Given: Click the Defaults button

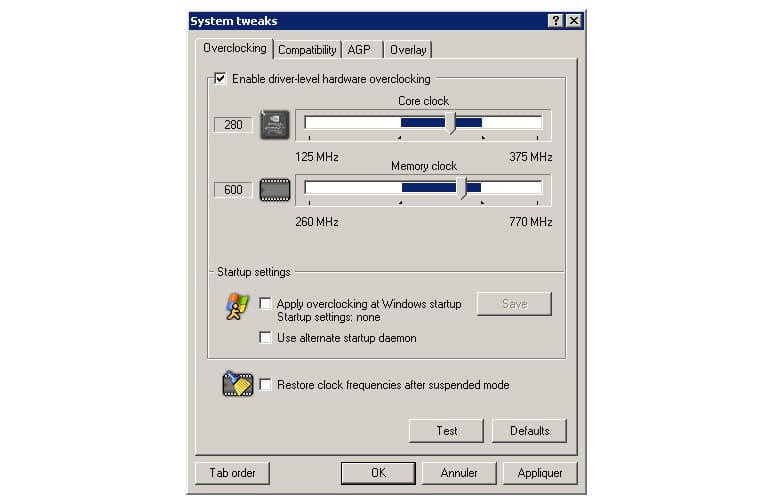Looking at the screenshot, I should coord(529,431).
